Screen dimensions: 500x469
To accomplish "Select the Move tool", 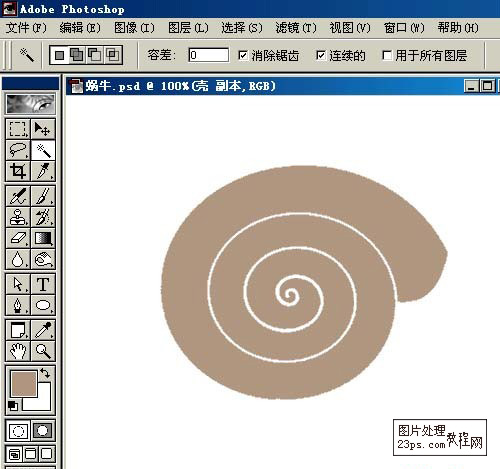I will click(43, 129).
